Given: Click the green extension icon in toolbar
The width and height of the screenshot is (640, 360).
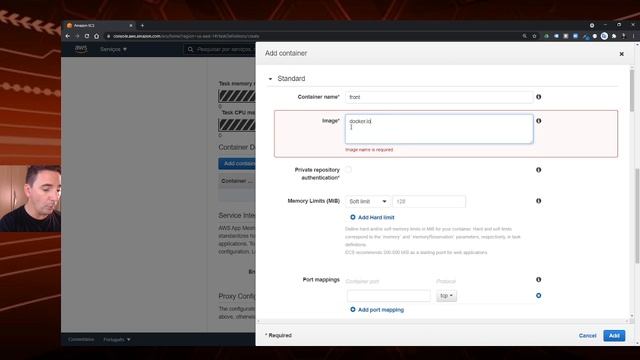Looking at the screenshot, I should point(546,36).
